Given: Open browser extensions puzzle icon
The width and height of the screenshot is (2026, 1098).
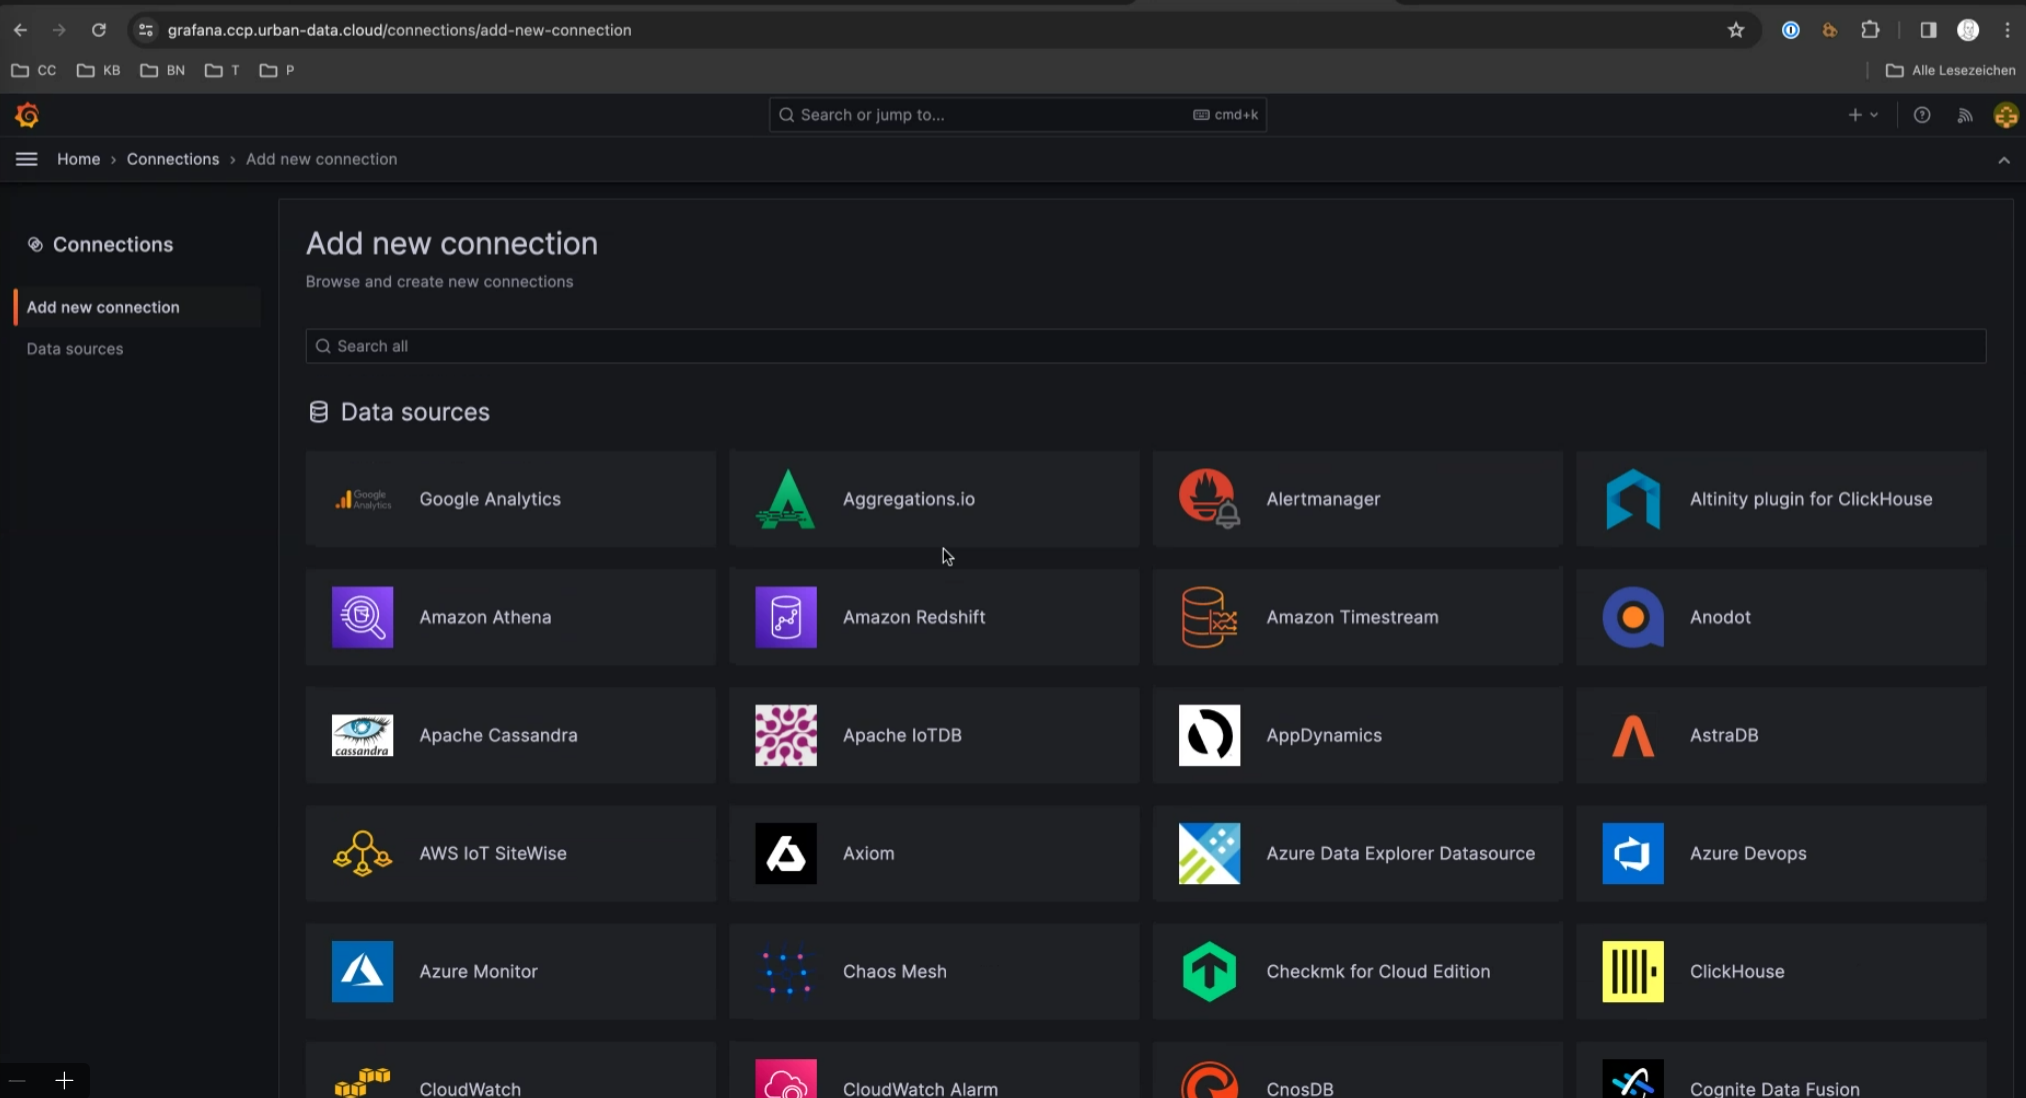Looking at the screenshot, I should coord(1870,30).
